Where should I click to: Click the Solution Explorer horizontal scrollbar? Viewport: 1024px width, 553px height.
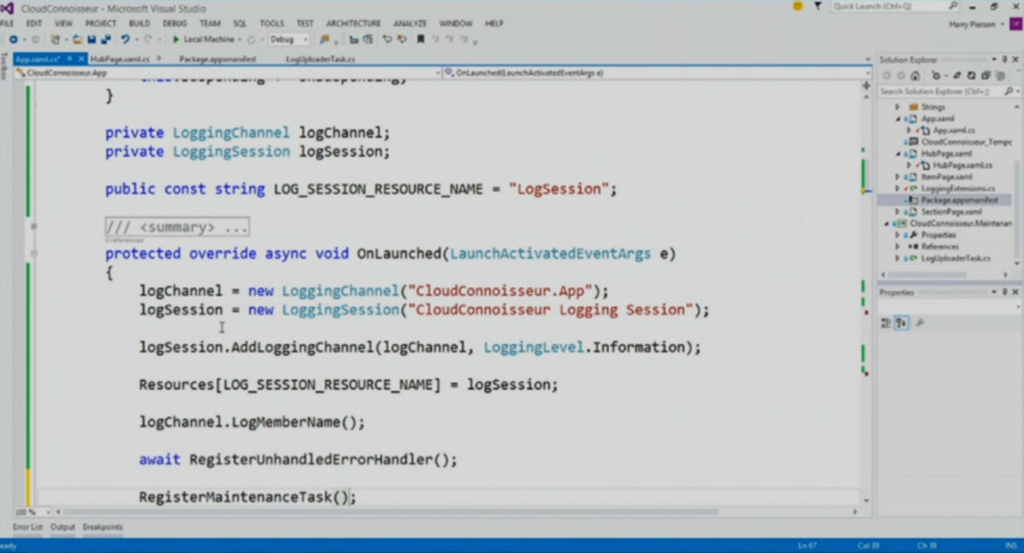927,275
